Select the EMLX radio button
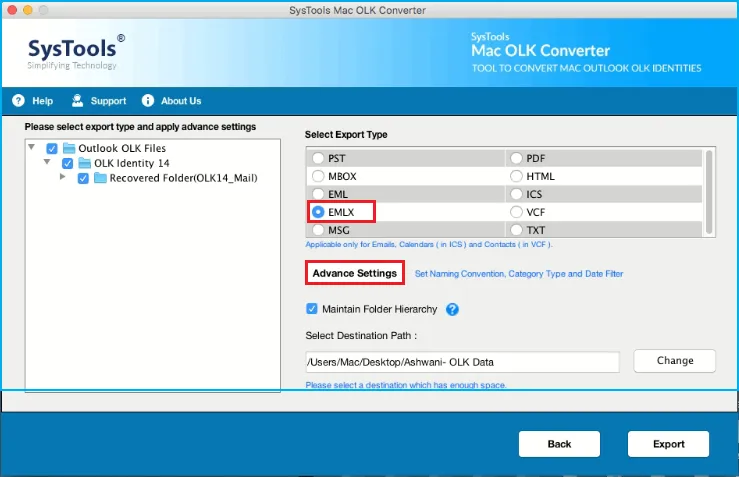The height and width of the screenshot is (477, 739). click(318, 212)
